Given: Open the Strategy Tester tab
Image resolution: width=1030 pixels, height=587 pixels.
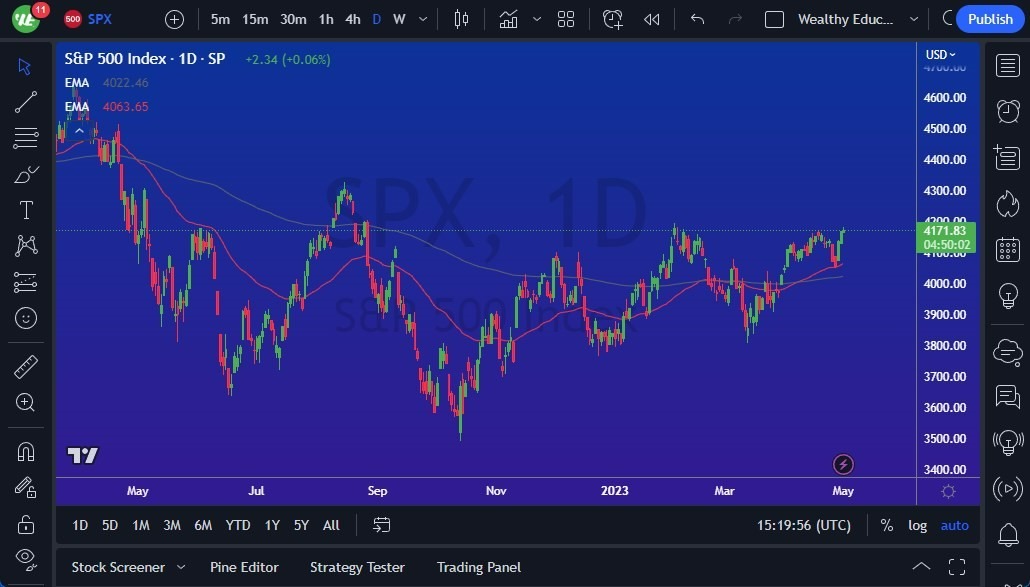Looking at the screenshot, I should click(x=357, y=567).
